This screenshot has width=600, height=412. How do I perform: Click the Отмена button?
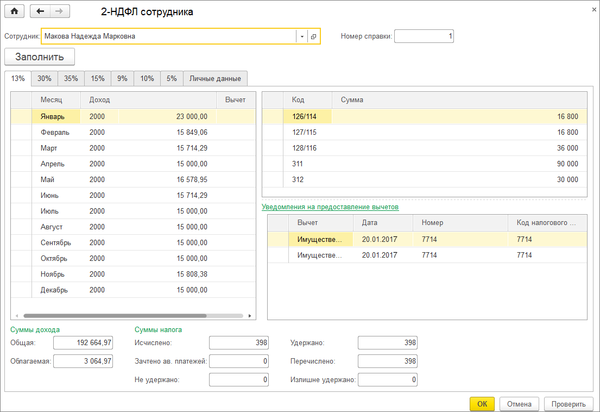click(519, 404)
